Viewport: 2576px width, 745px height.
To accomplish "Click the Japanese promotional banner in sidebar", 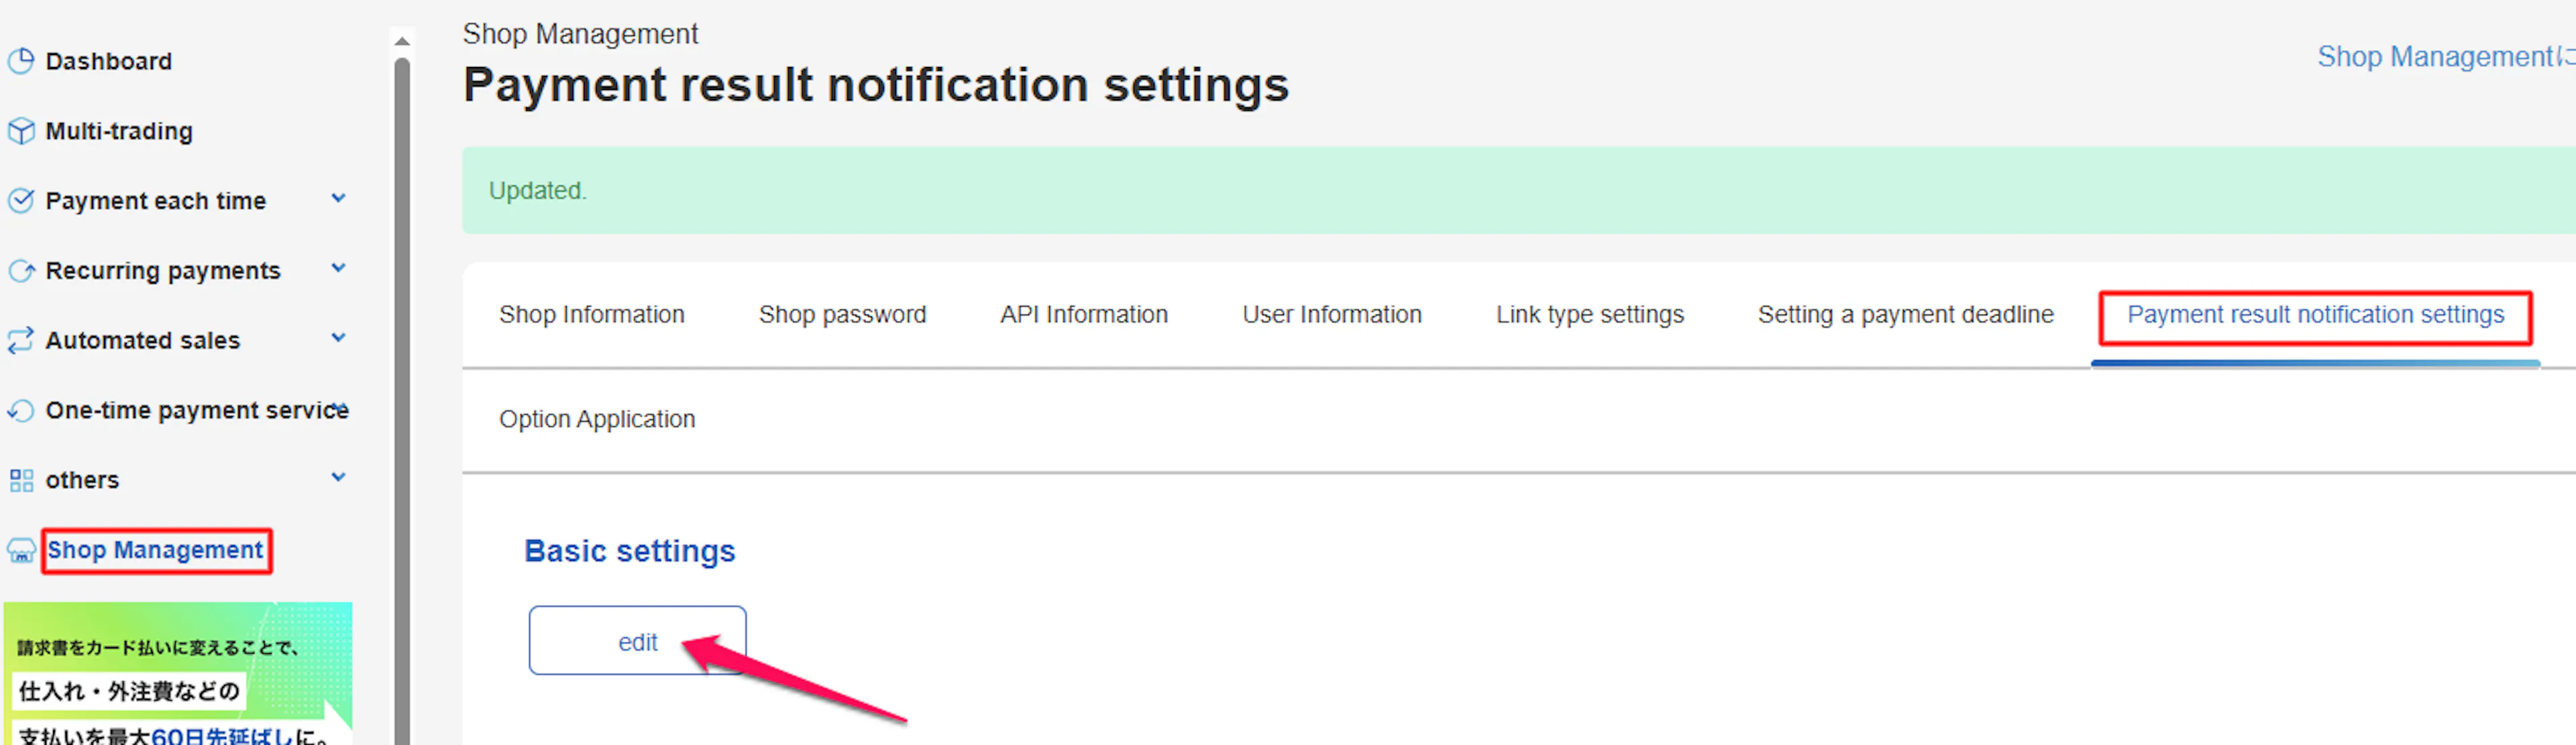I will pyautogui.click(x=178, y=674).
